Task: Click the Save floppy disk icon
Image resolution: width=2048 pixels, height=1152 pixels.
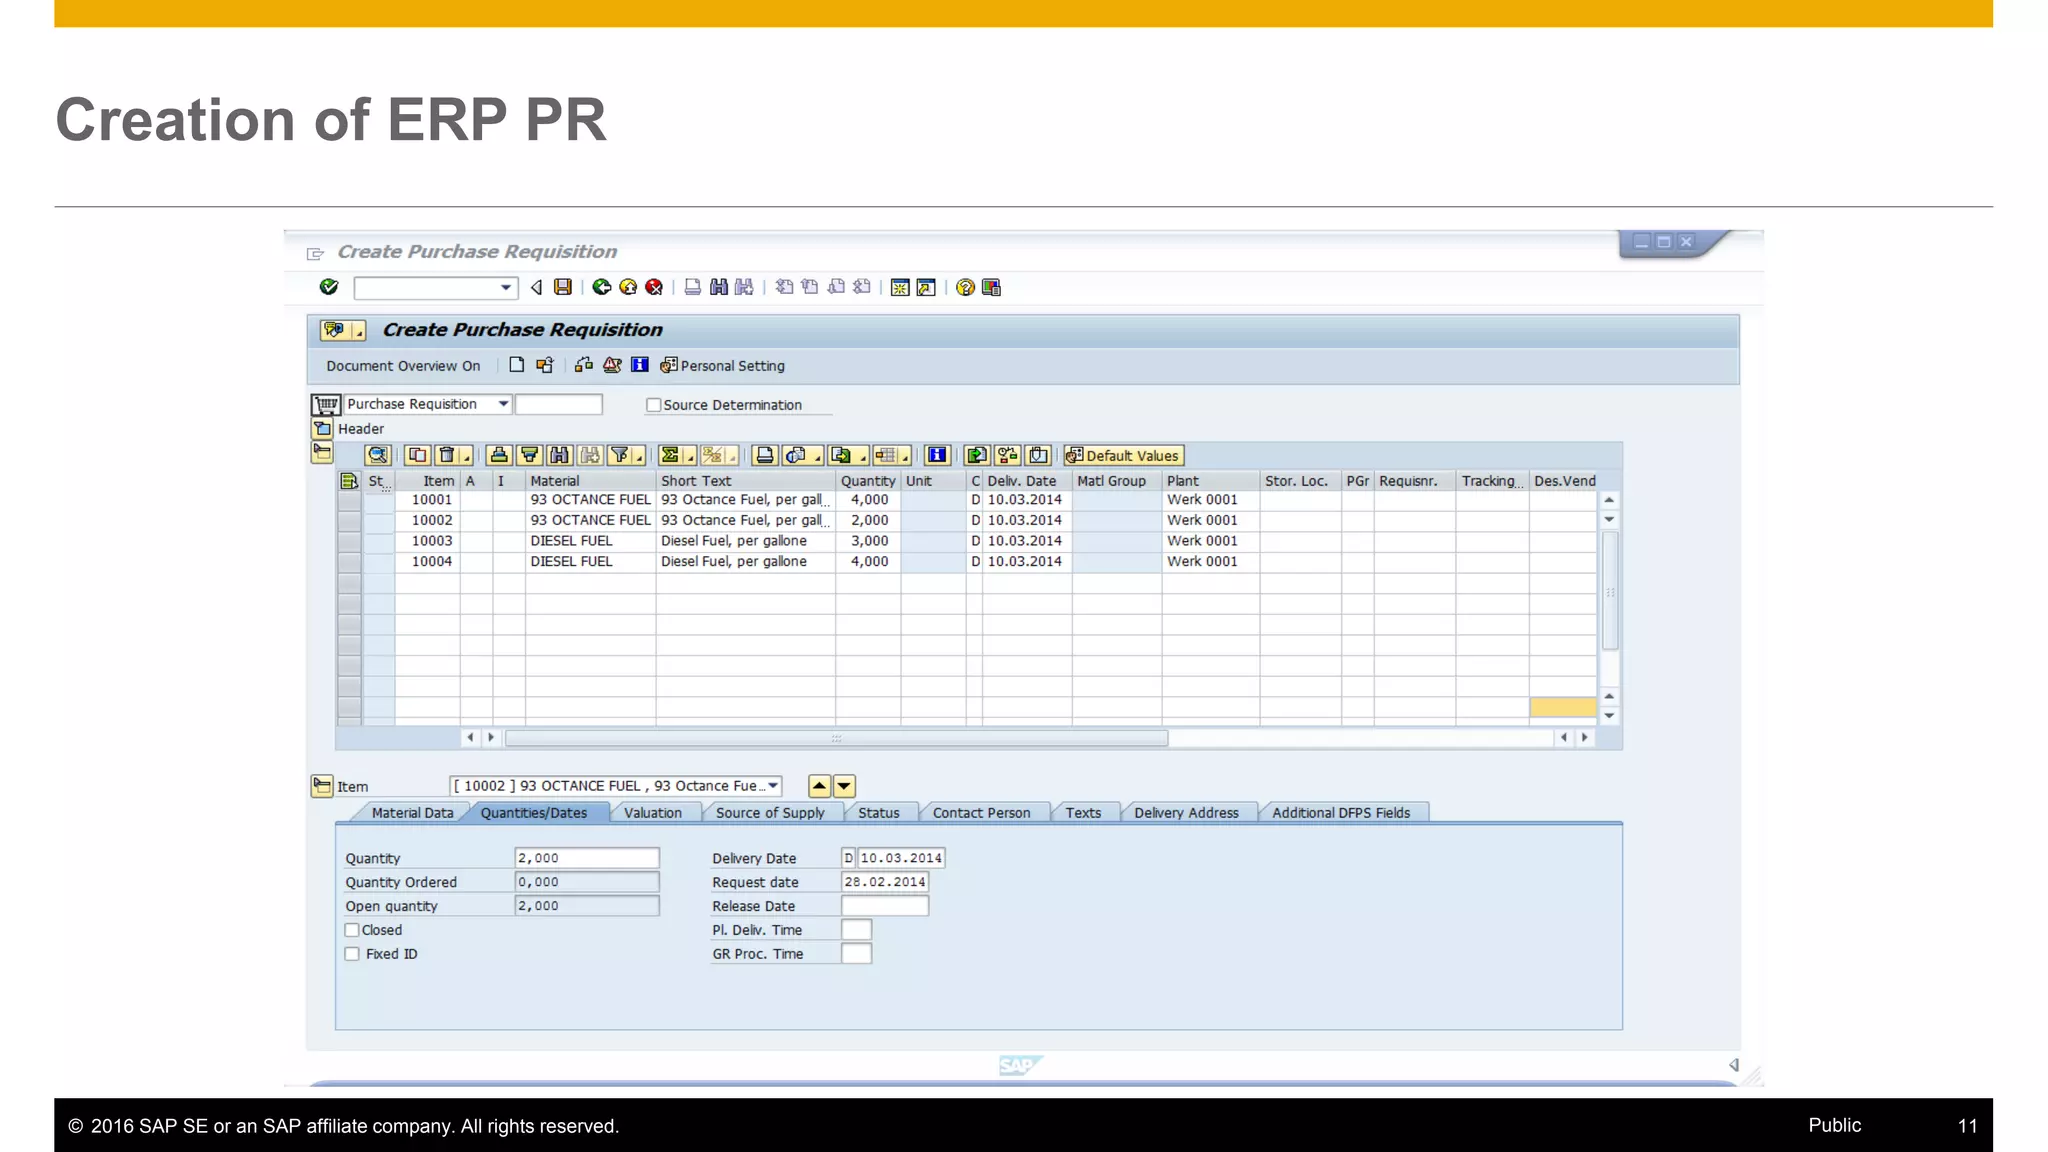Action: point(563,287)
